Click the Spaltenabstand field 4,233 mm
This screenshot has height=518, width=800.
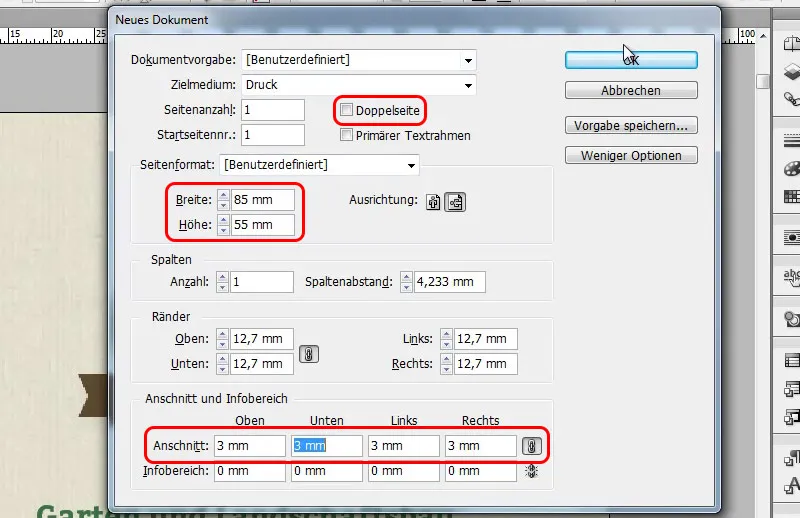click(449, 282)
